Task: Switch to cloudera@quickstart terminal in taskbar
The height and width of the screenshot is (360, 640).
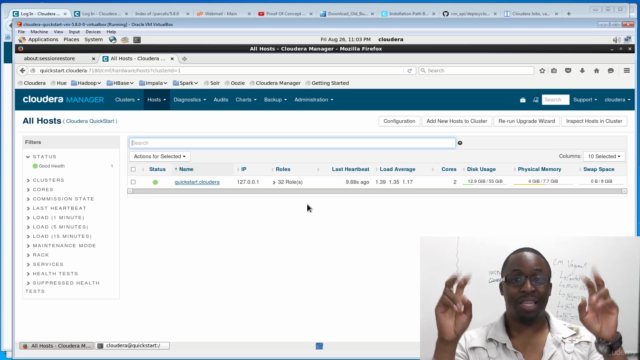Action: 133,346
